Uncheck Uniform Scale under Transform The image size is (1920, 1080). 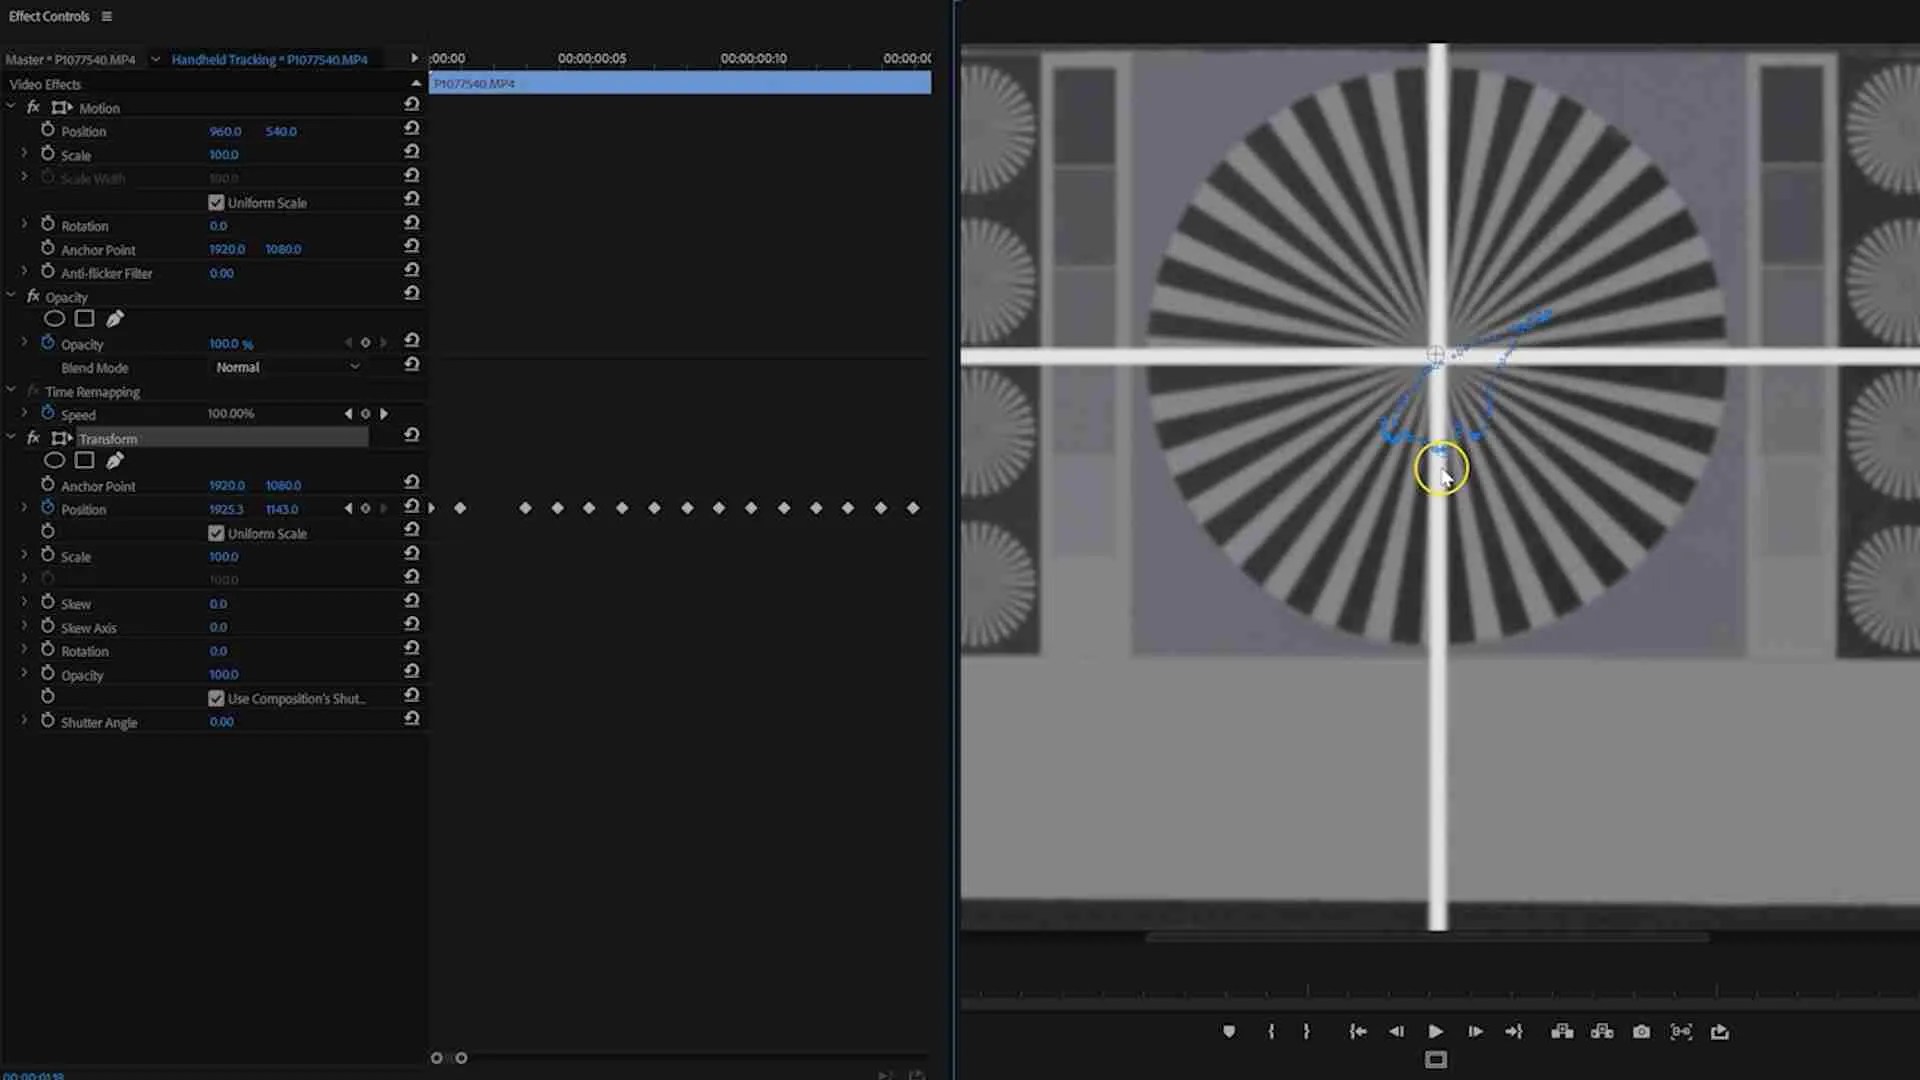216,533
